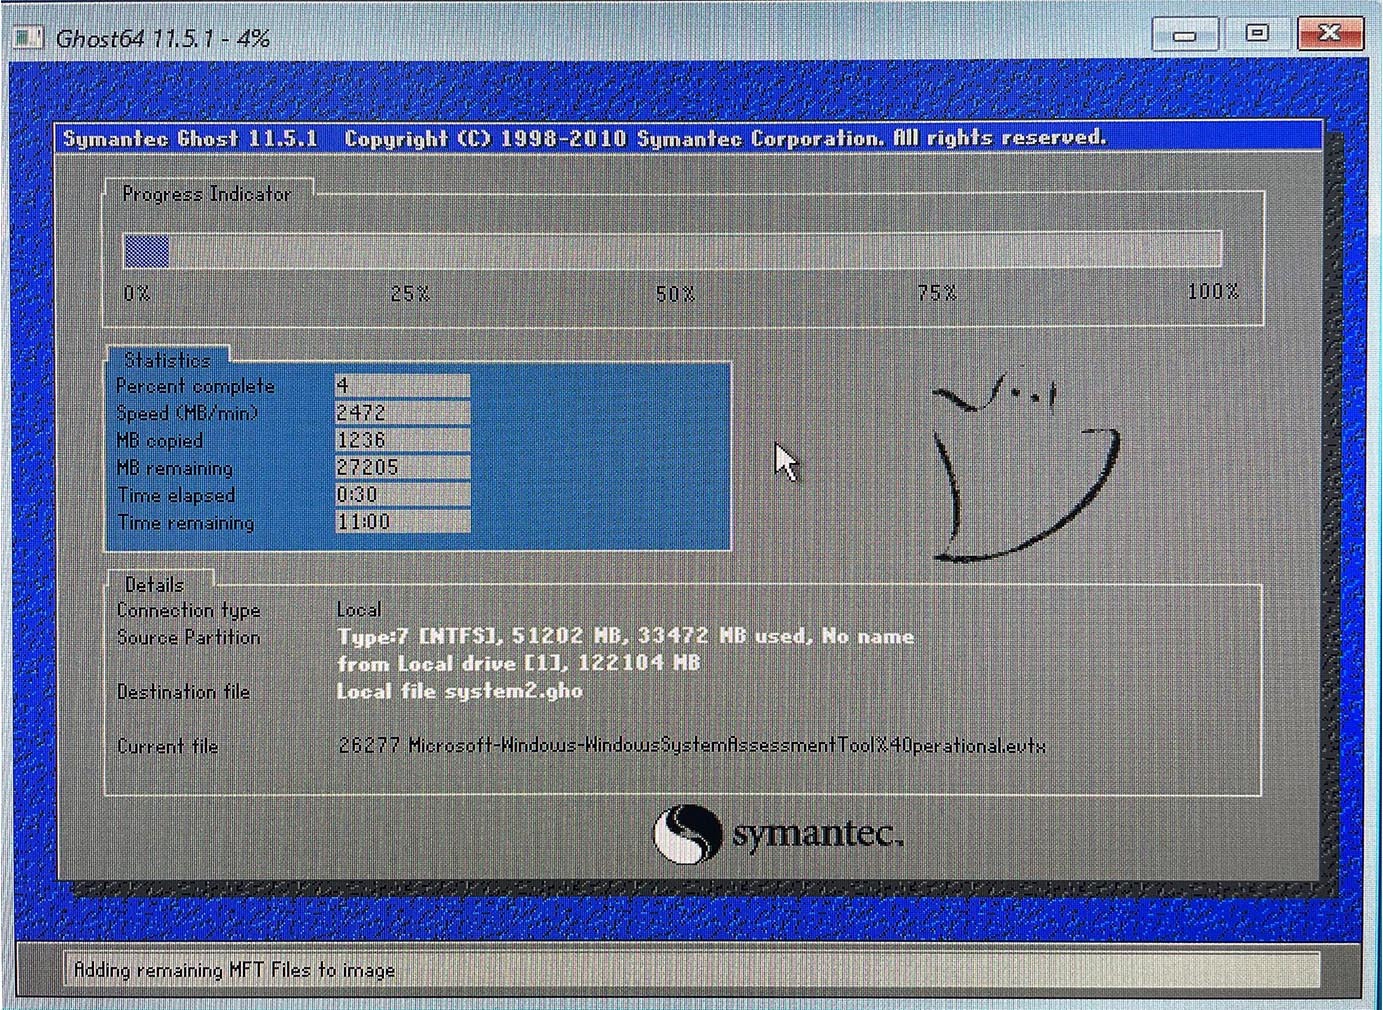Click the Current file name text

point(691,746)
